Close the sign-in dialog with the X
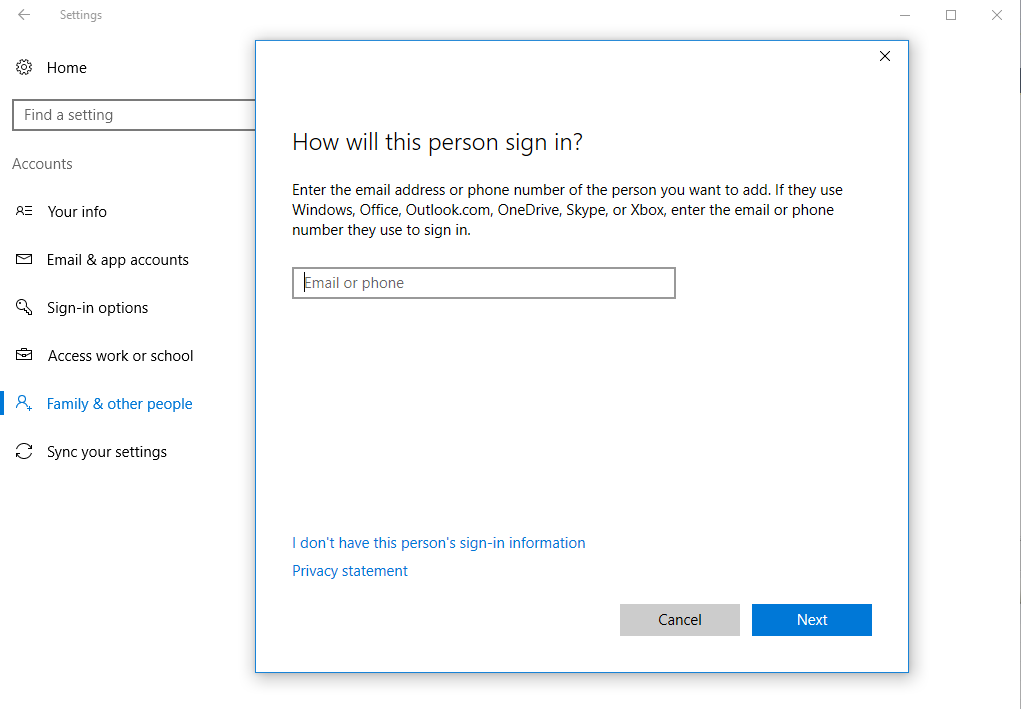Viewport: 1021px width, 709px height. point(884,57)
